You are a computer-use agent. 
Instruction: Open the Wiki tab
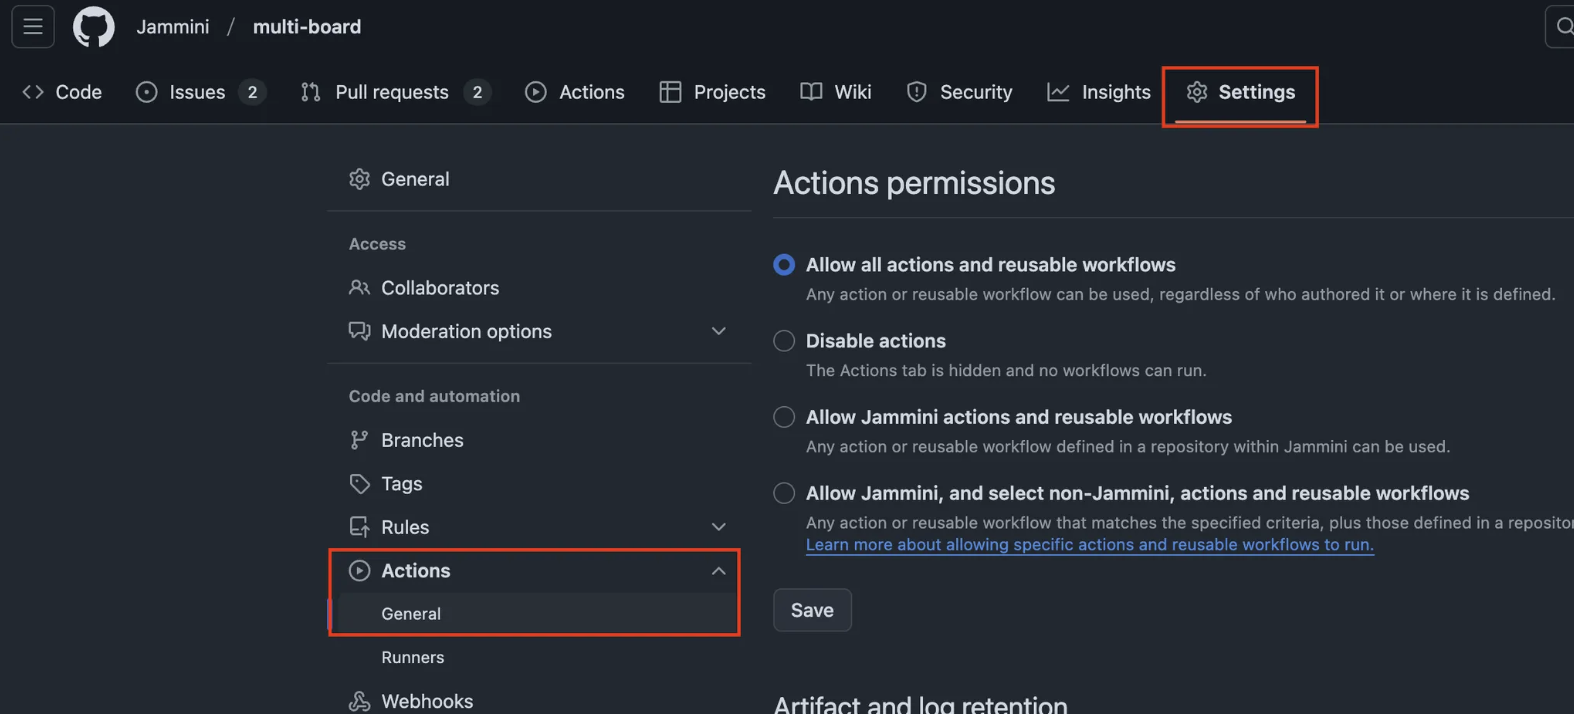tap(836, 92)
